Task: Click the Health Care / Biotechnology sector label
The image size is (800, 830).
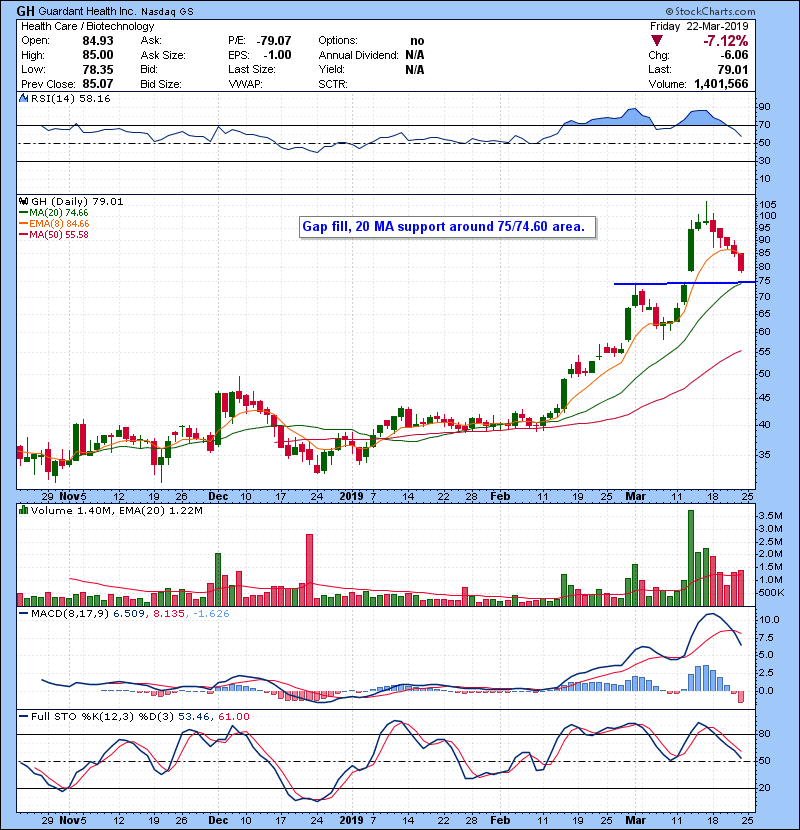Action: [87, 26]
